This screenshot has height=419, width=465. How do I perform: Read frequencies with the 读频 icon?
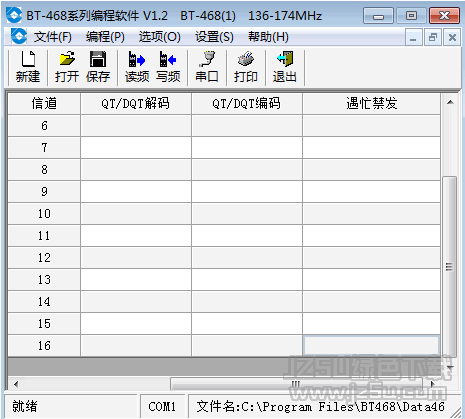[137, 67]
